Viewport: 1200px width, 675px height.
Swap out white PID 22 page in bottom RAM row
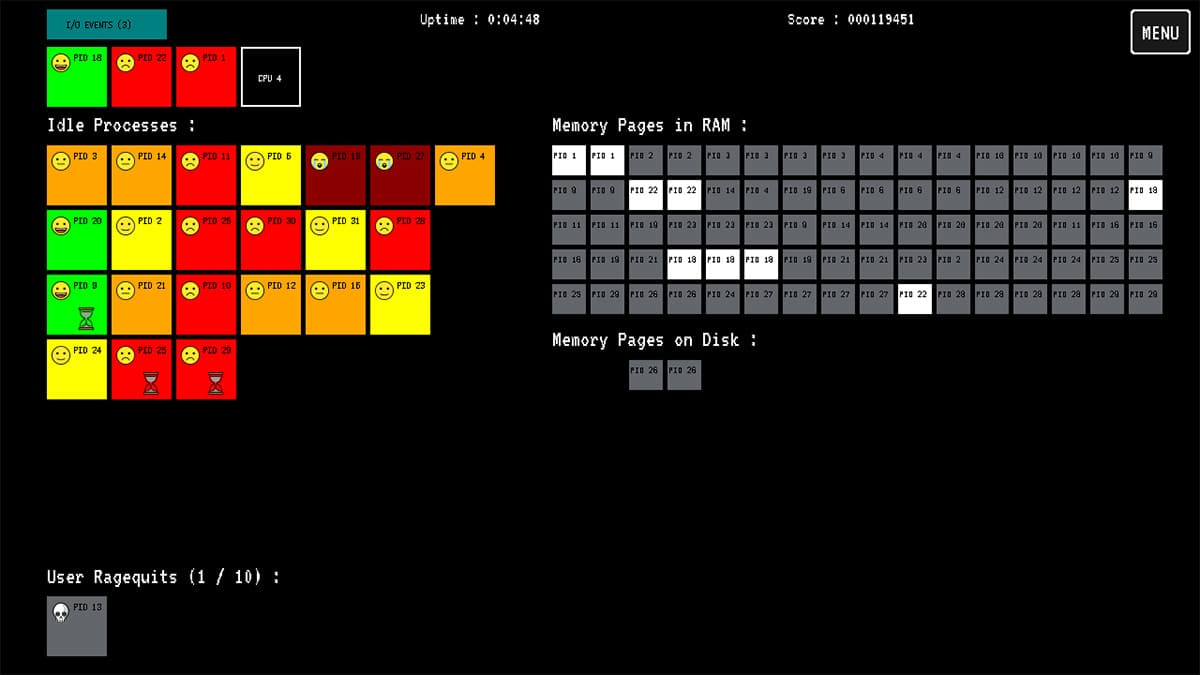pos(915,299)
